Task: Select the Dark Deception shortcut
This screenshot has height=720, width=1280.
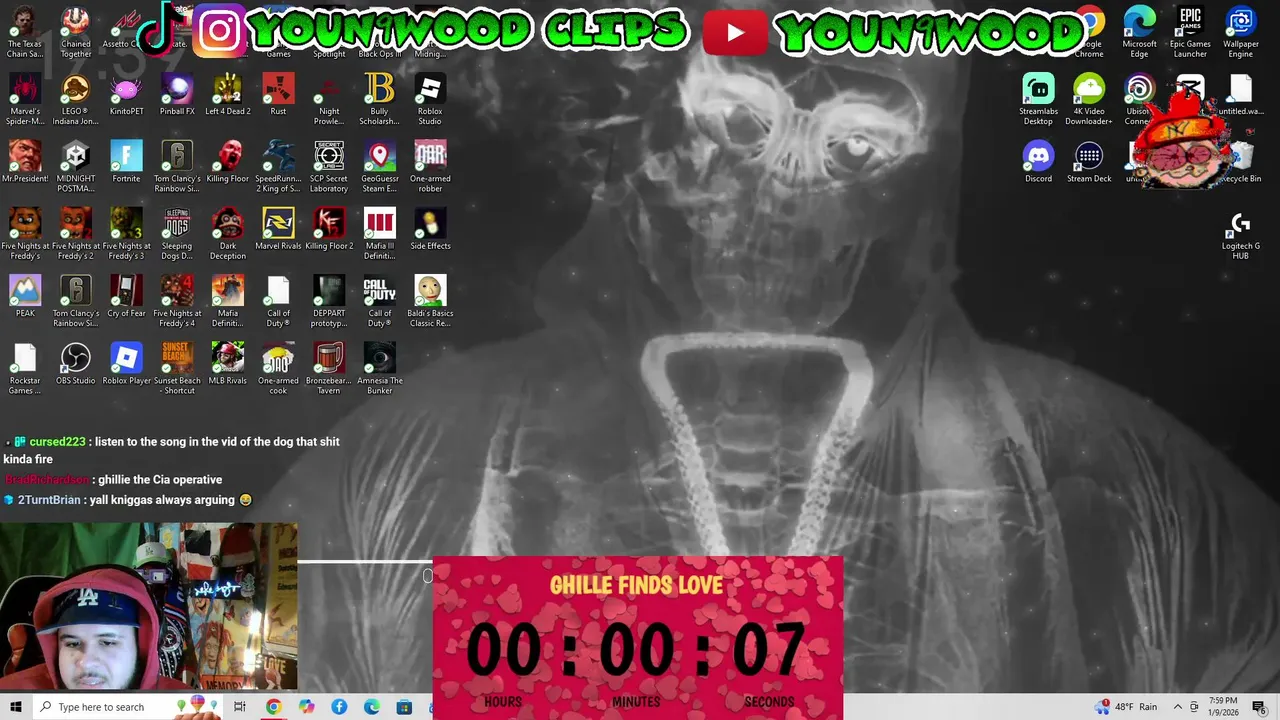Action: (x=228, y=234)
